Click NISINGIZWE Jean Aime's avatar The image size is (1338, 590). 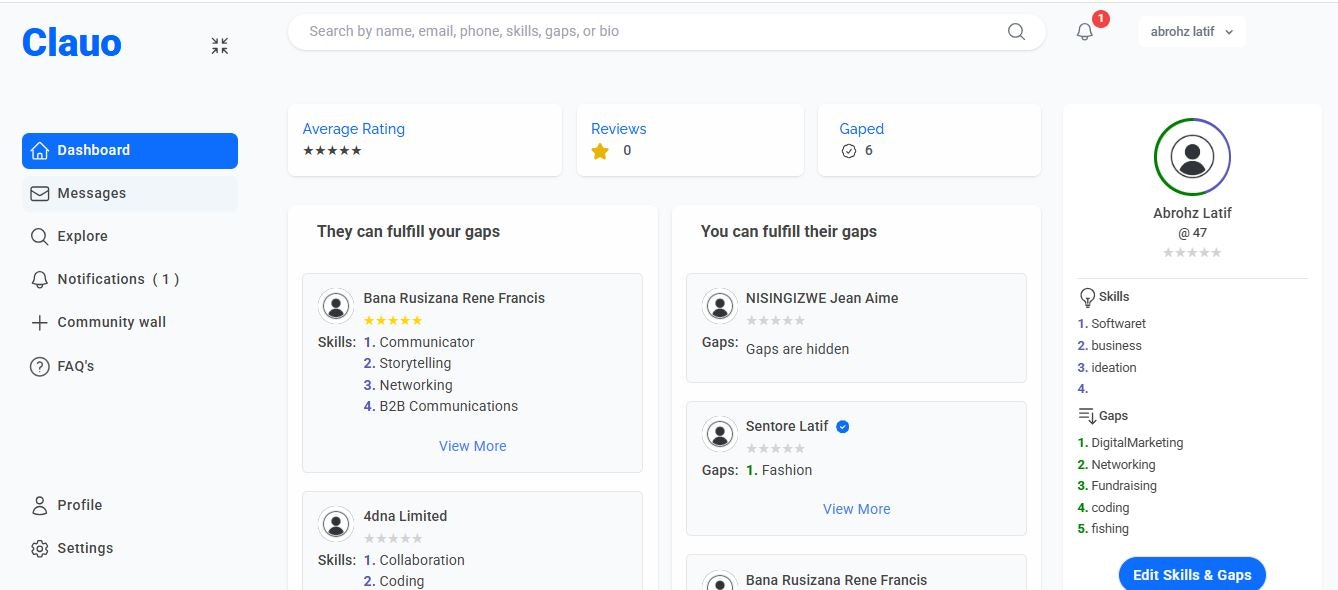720,306
